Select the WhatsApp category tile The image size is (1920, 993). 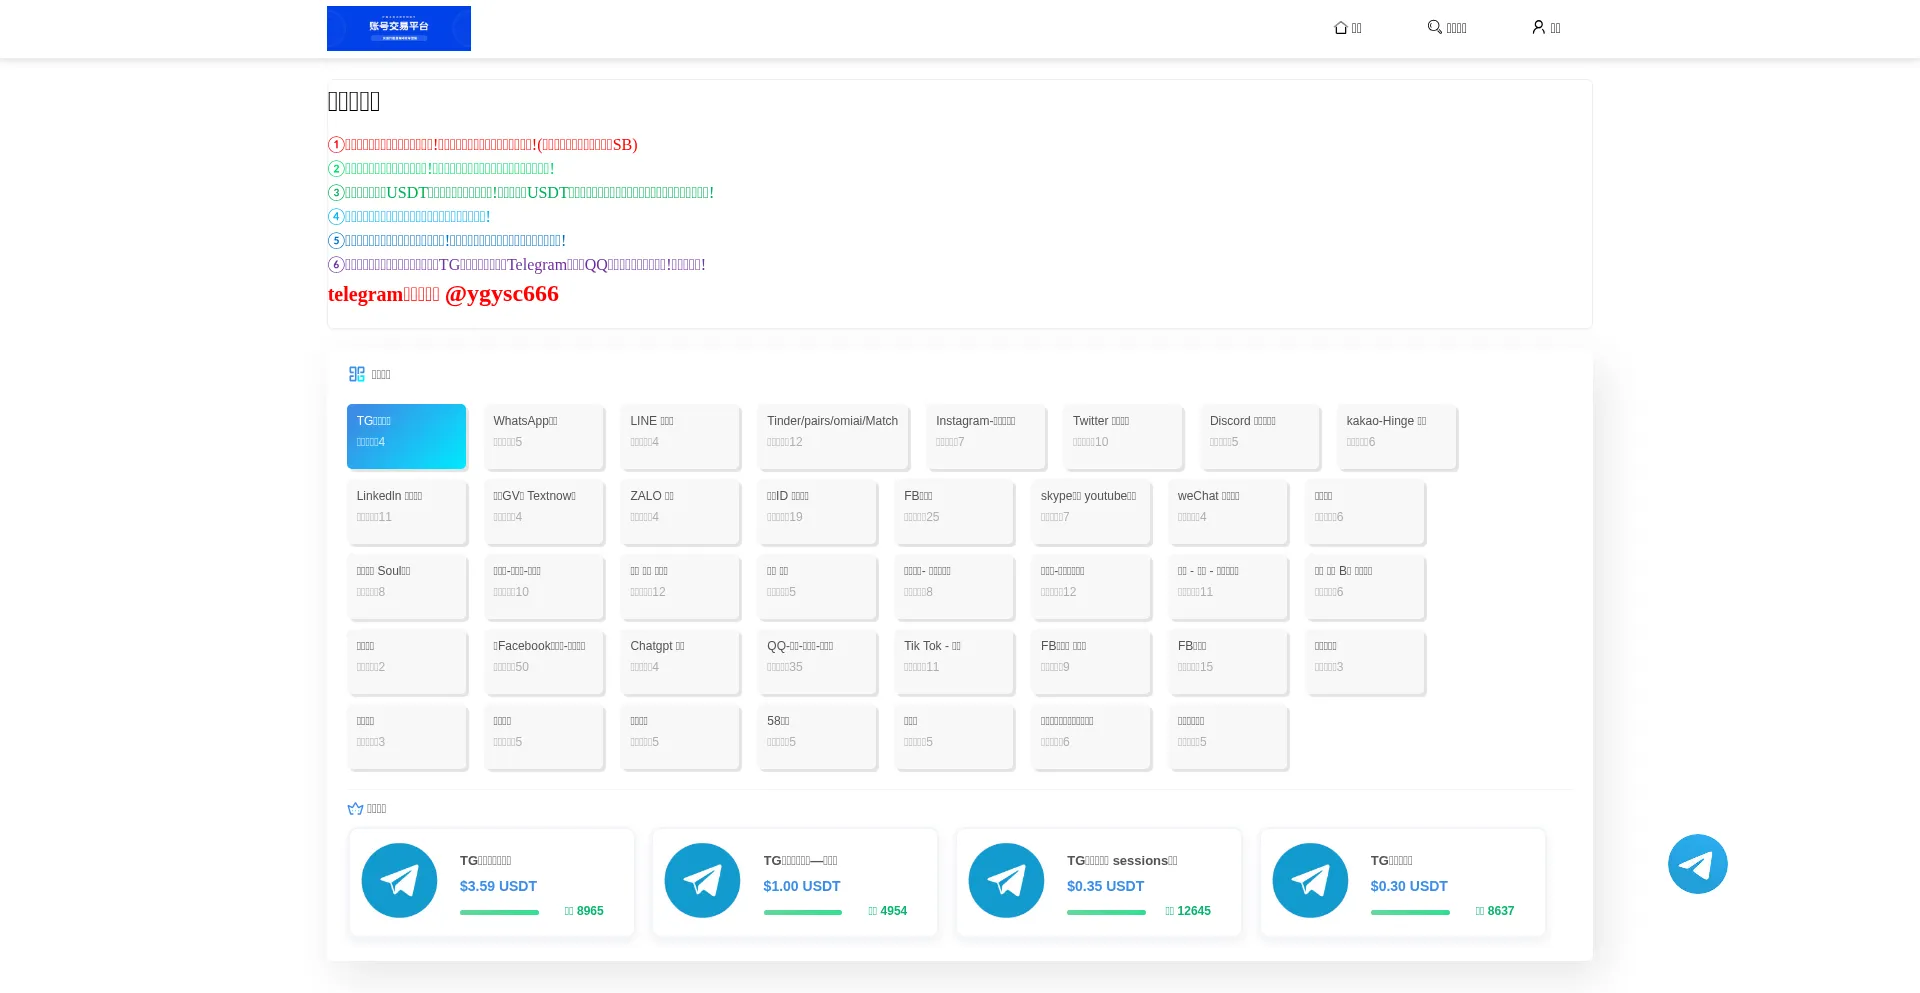[x=543, y=436]
